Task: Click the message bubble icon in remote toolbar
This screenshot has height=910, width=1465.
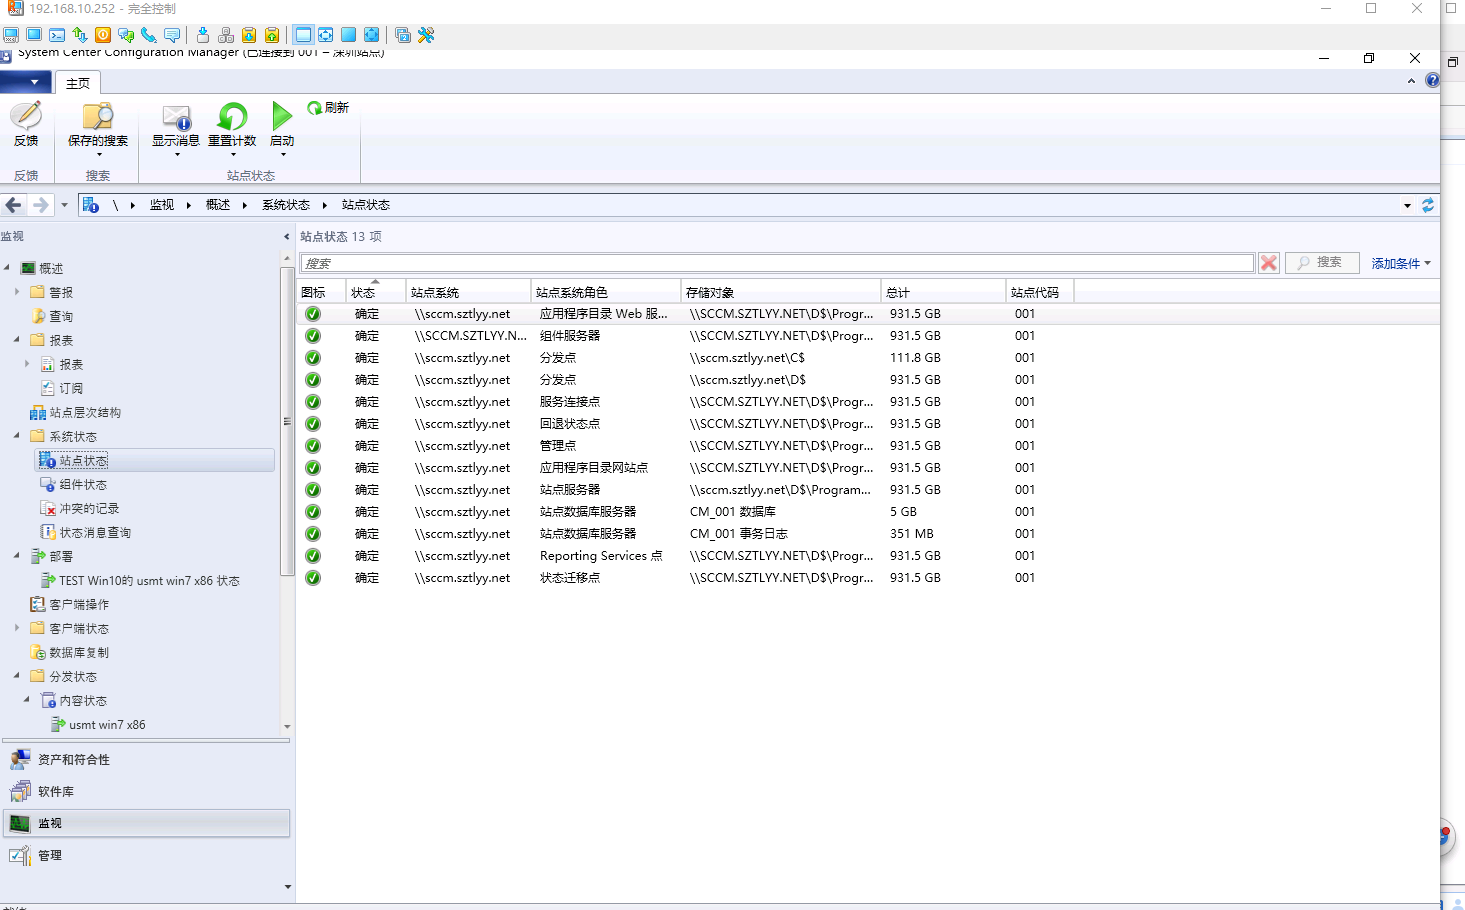Action: point(172,35)
